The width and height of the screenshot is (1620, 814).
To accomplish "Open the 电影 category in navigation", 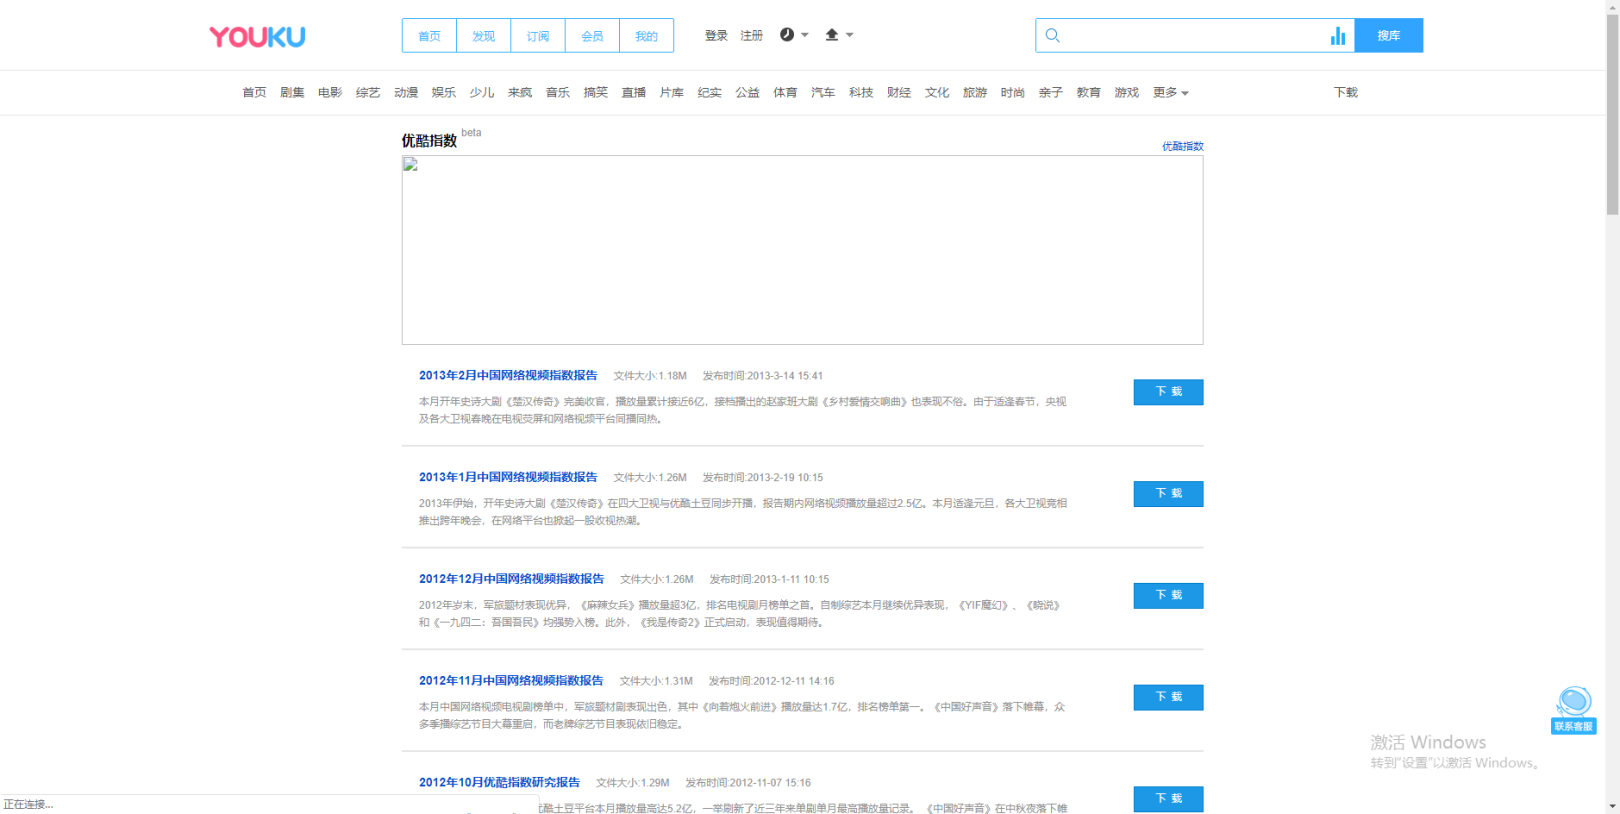I will point(330,93).
